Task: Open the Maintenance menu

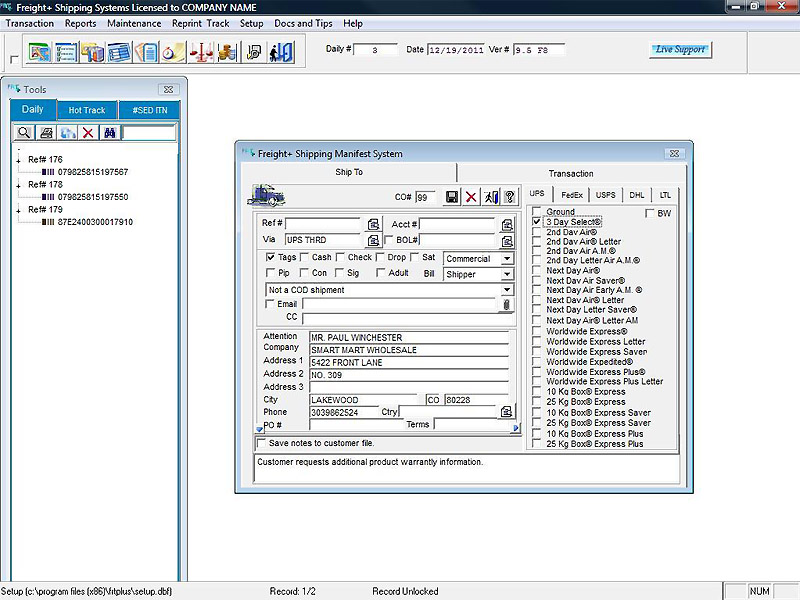Action: click(x=134, y=23)
